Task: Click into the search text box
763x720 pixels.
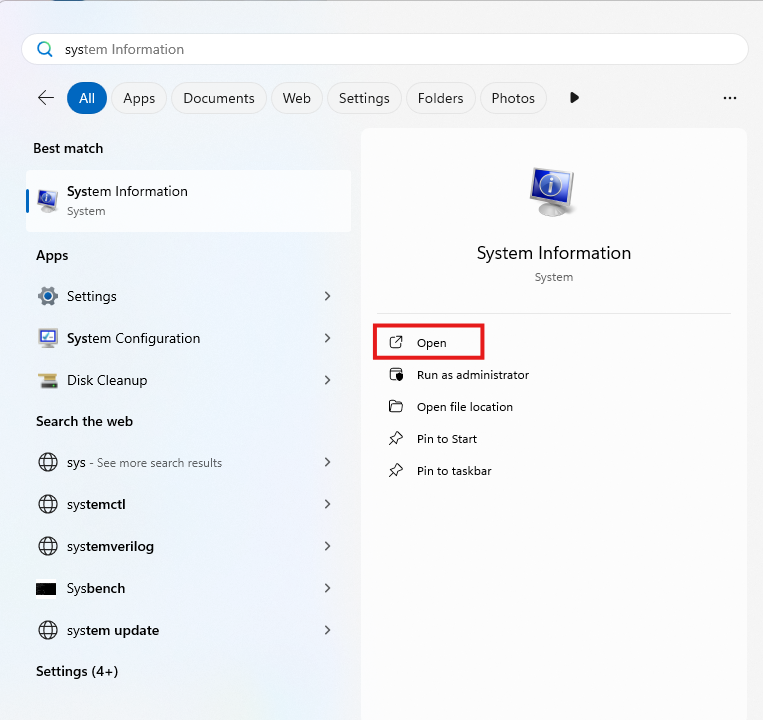Action: (400, 49)
